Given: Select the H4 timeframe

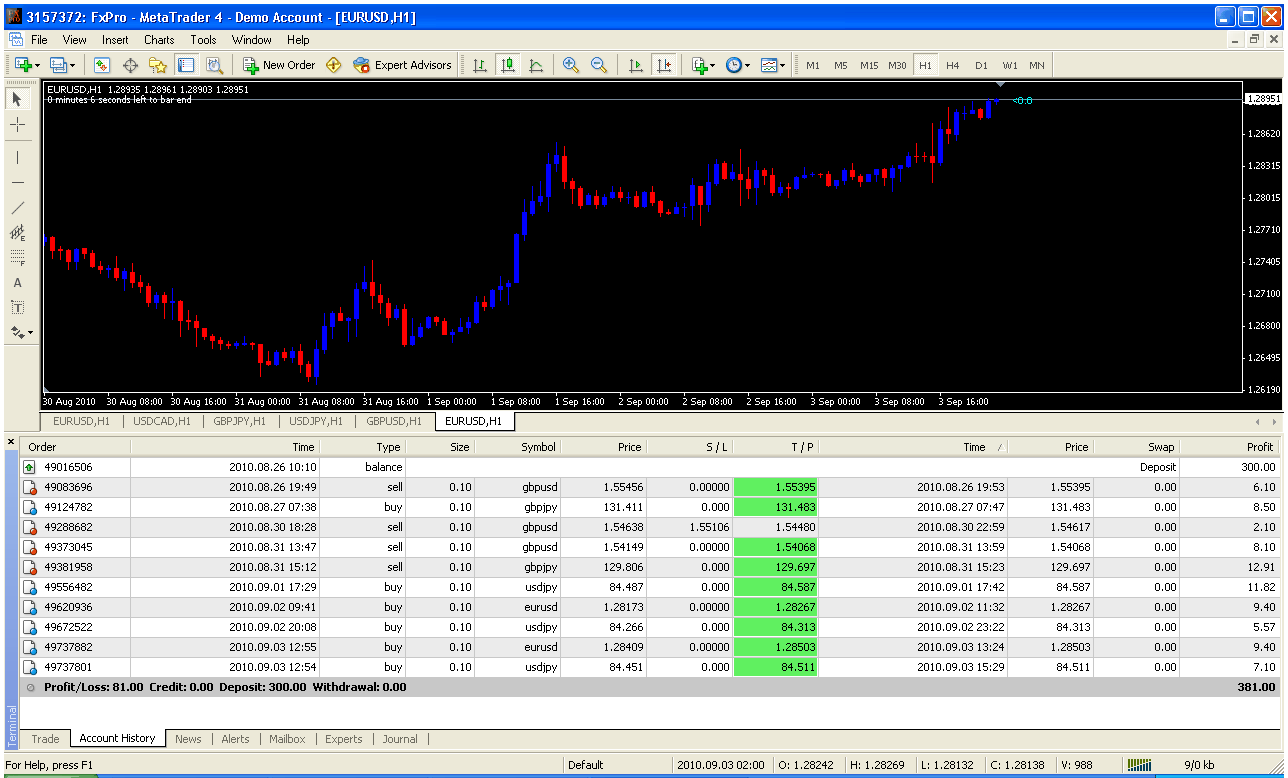Looking at the screenshot, I should [x=952, y=65].
